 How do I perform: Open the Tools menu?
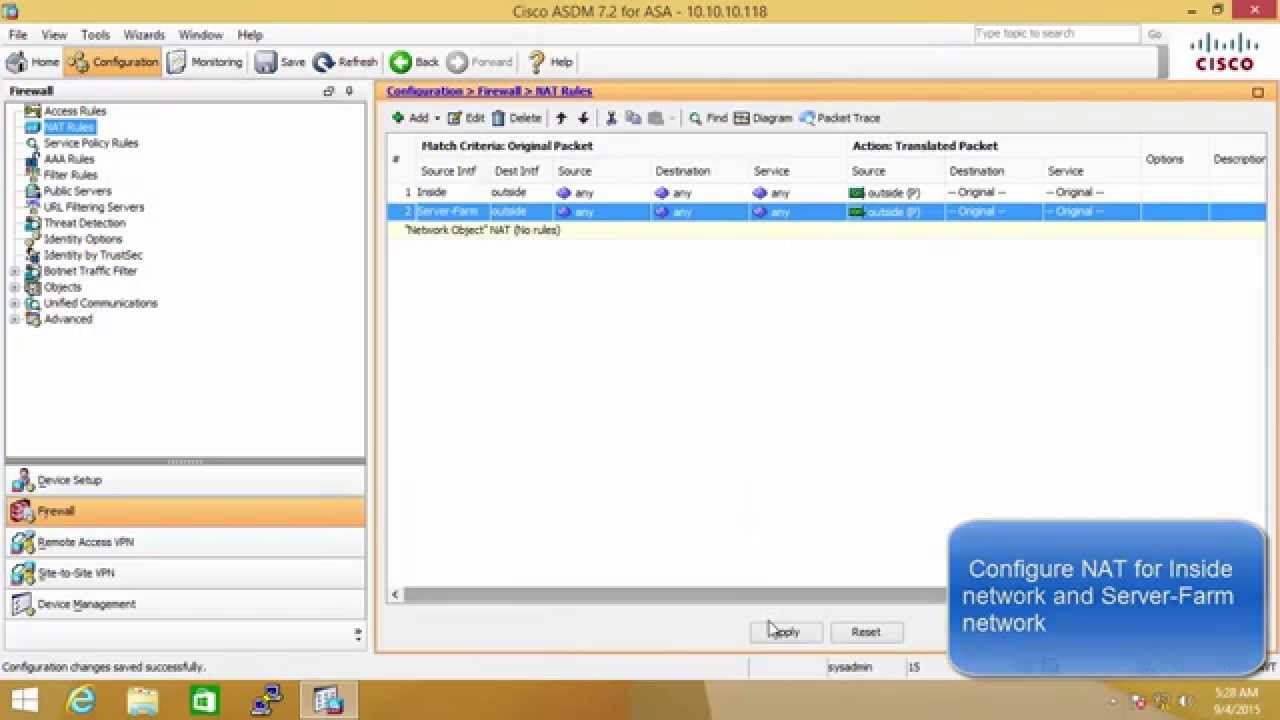tap(95, 34)
